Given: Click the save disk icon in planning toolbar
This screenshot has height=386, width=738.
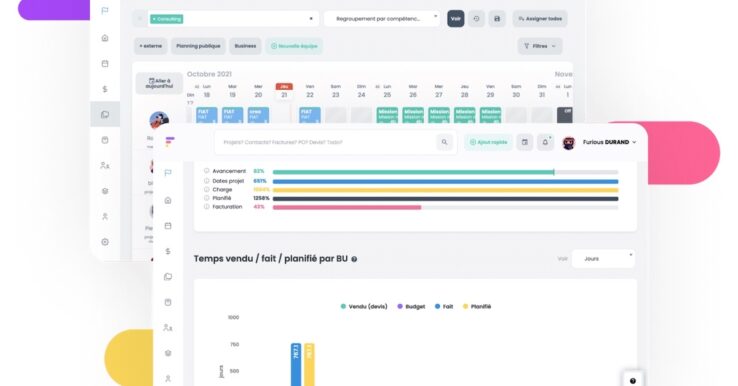Looking at the screenshot, I should click(497, 19).
